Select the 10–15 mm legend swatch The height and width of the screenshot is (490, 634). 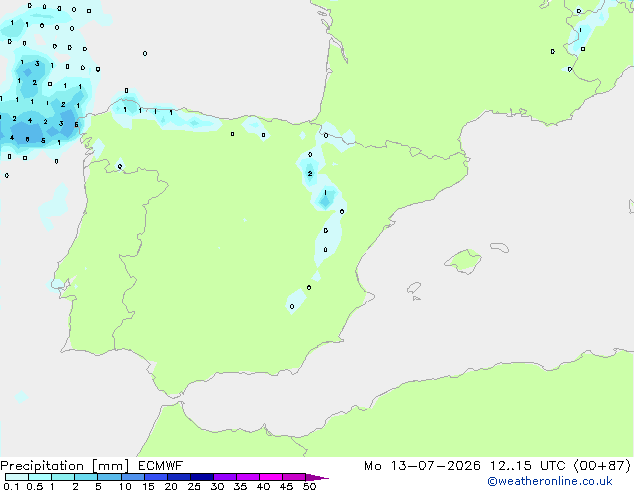coord(133,477)
